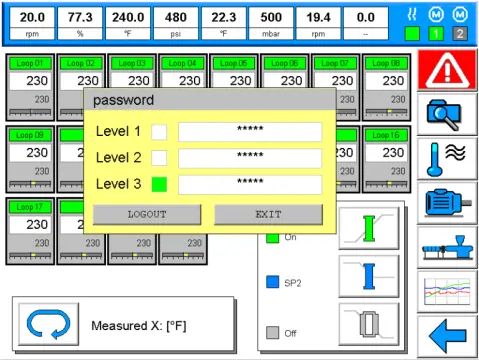
Task: Click the motor M1 circle icon
Action: click(x=436, y=14)
